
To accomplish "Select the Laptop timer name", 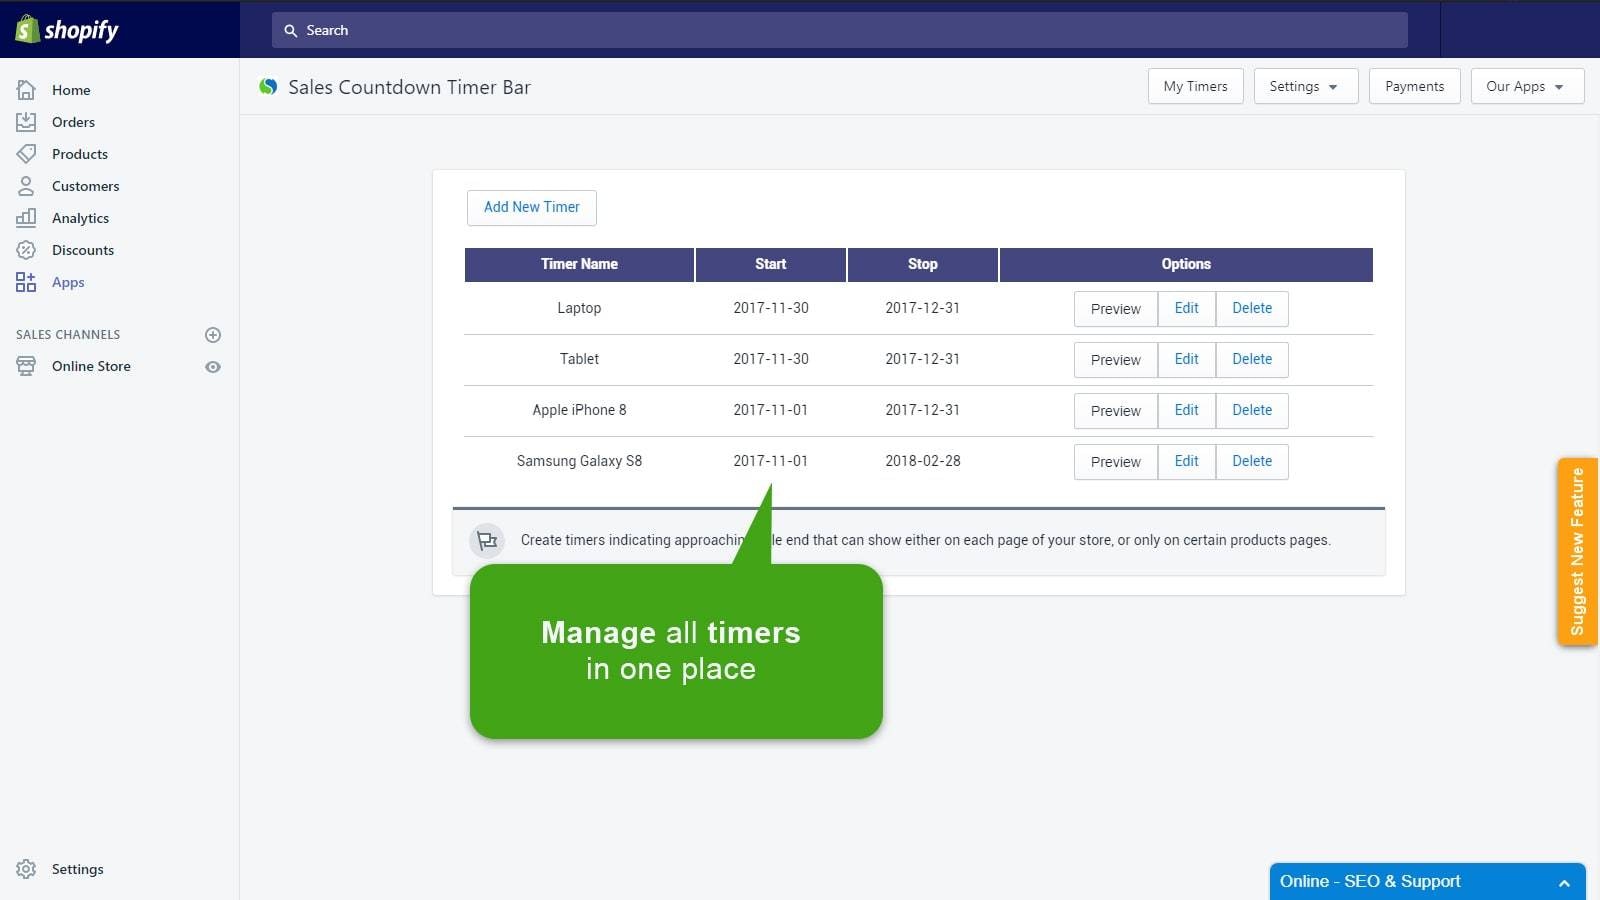I will pyautogui.click(x=579, y=308).
